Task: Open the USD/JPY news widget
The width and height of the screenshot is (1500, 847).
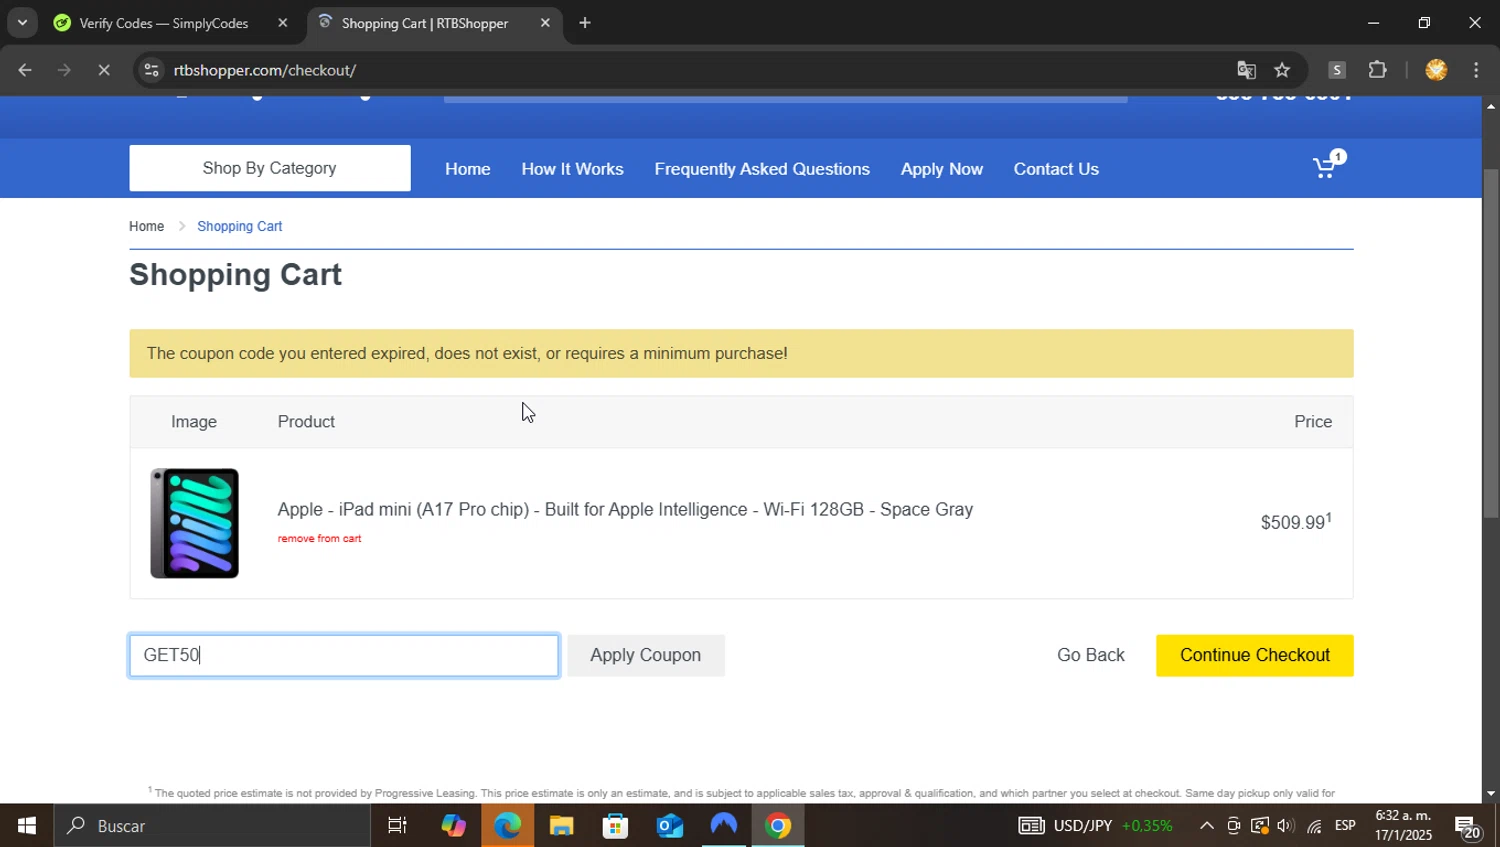Action: (x=1095, y=826)
